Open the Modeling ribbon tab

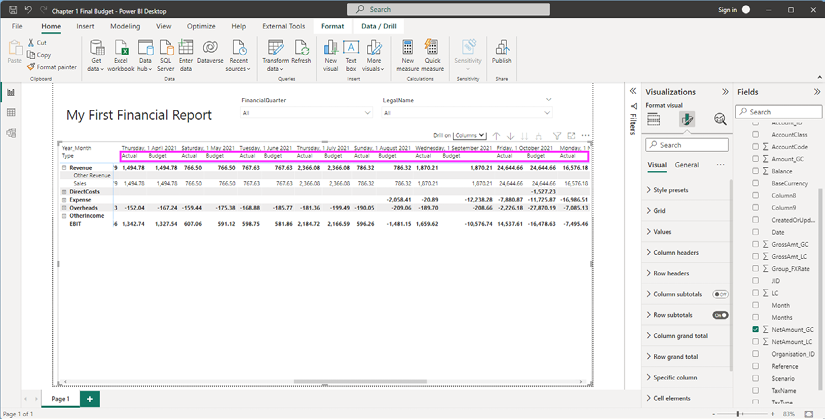pos(125,26)
